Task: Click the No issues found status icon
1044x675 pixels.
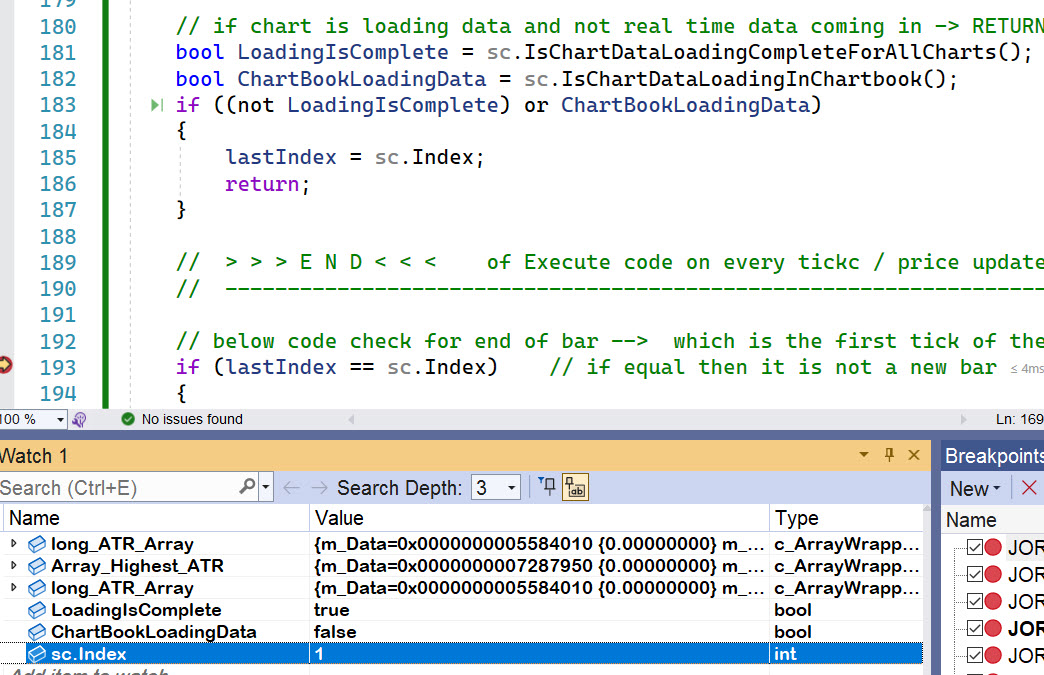Action: coord(128,419)
